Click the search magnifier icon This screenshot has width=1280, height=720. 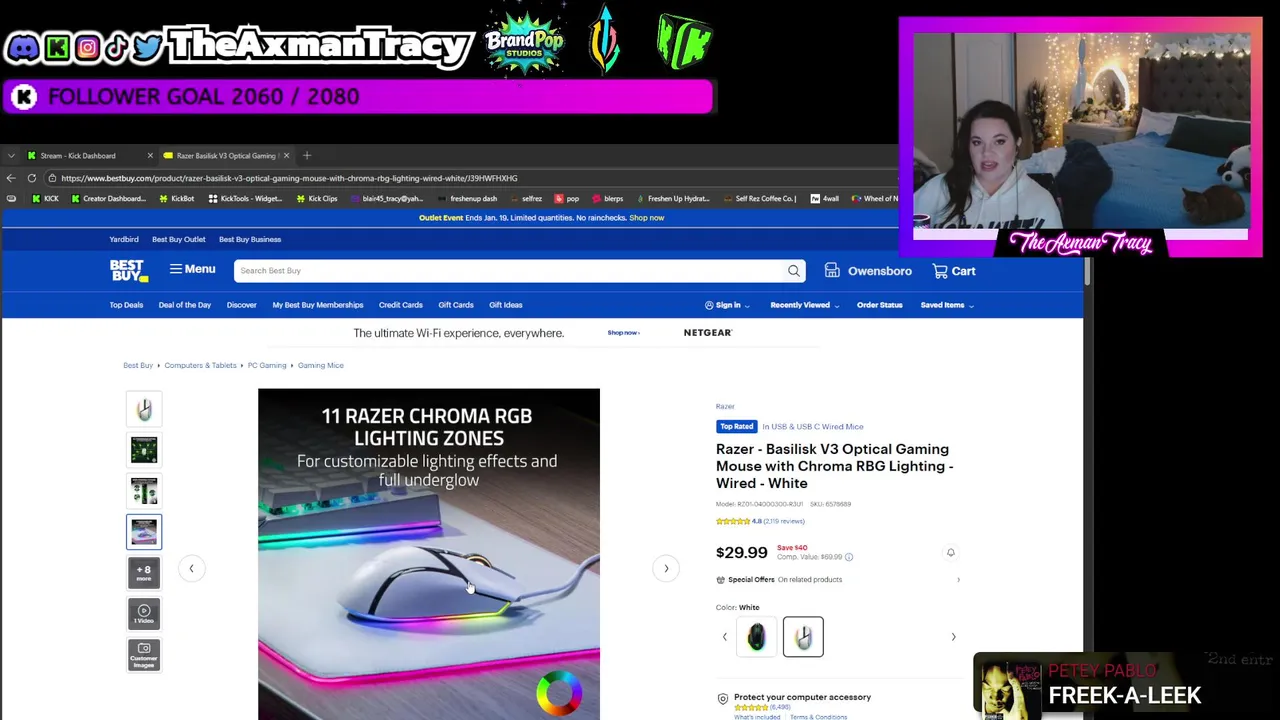coord(794,270)
